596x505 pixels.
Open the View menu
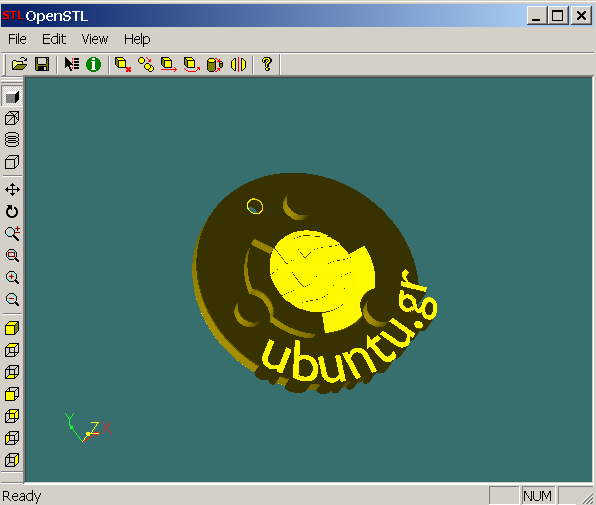(95, 39)
